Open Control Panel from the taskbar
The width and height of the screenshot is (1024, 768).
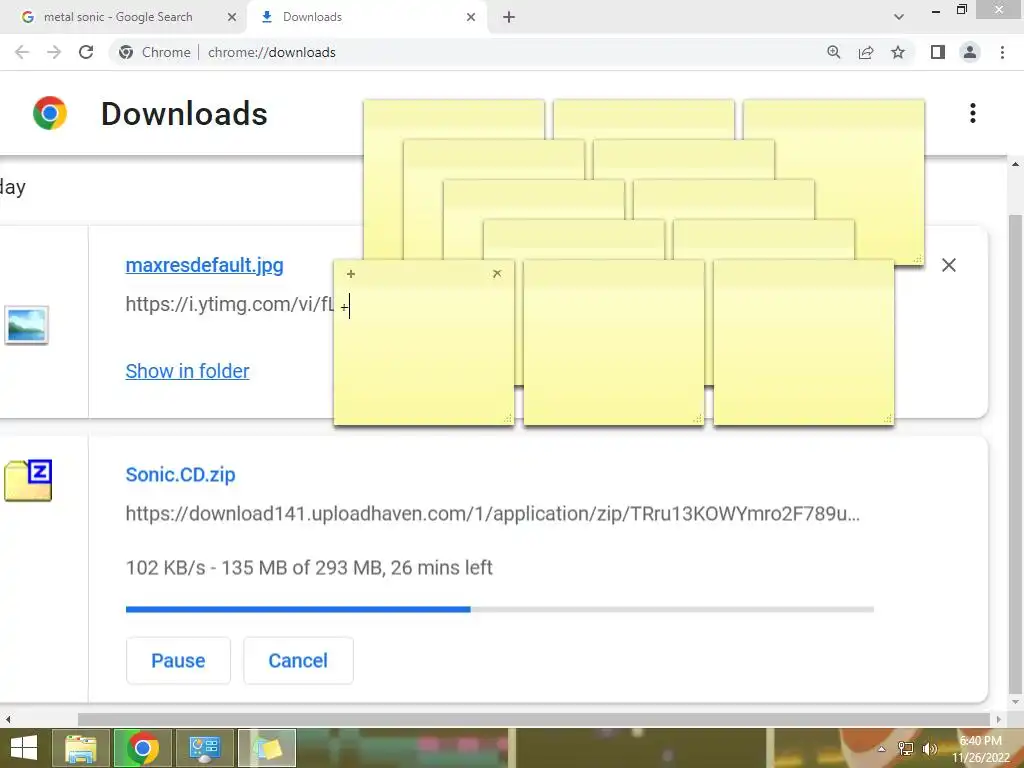point(204,748)
